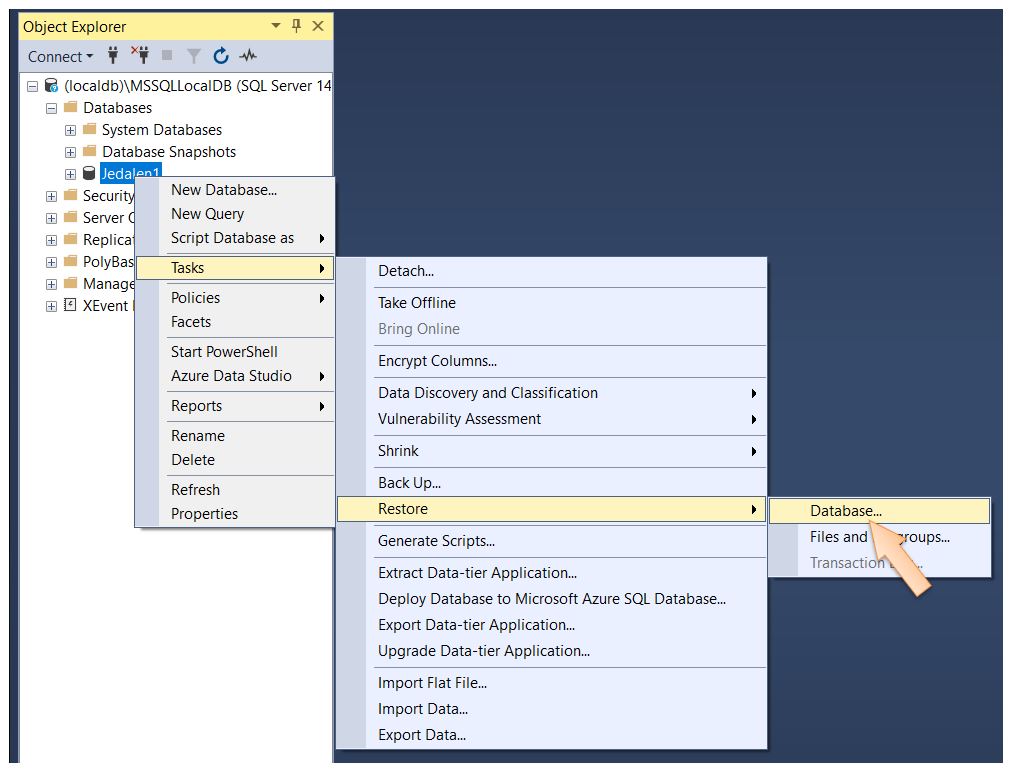1015x772 pixels.
Task: Open Shrink submenu in Tasks
Action: click(x=398, y=451)
